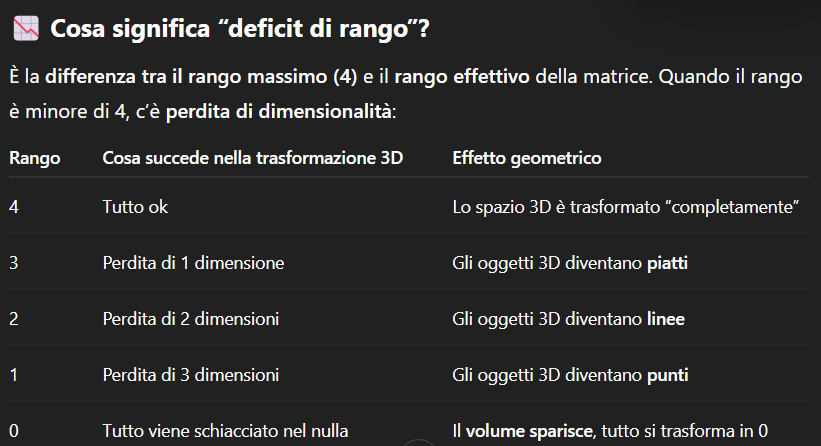Click the rank value '3' cell
821x446 pixels.
coord(14,263)
